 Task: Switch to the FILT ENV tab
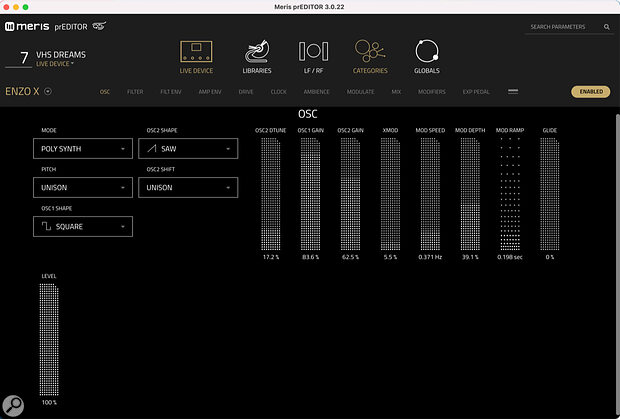[171, 92]
